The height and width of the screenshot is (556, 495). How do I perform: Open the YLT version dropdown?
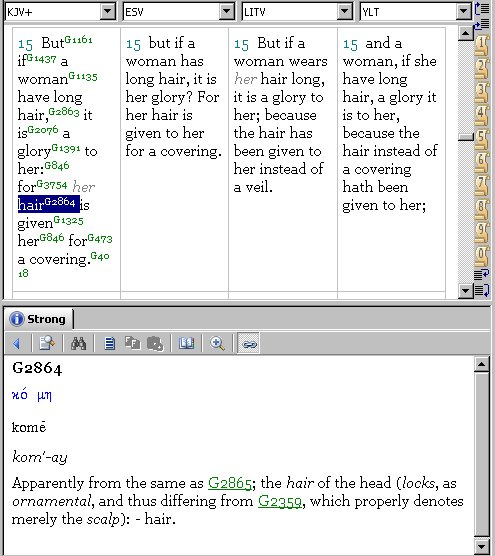click(463, 12)
